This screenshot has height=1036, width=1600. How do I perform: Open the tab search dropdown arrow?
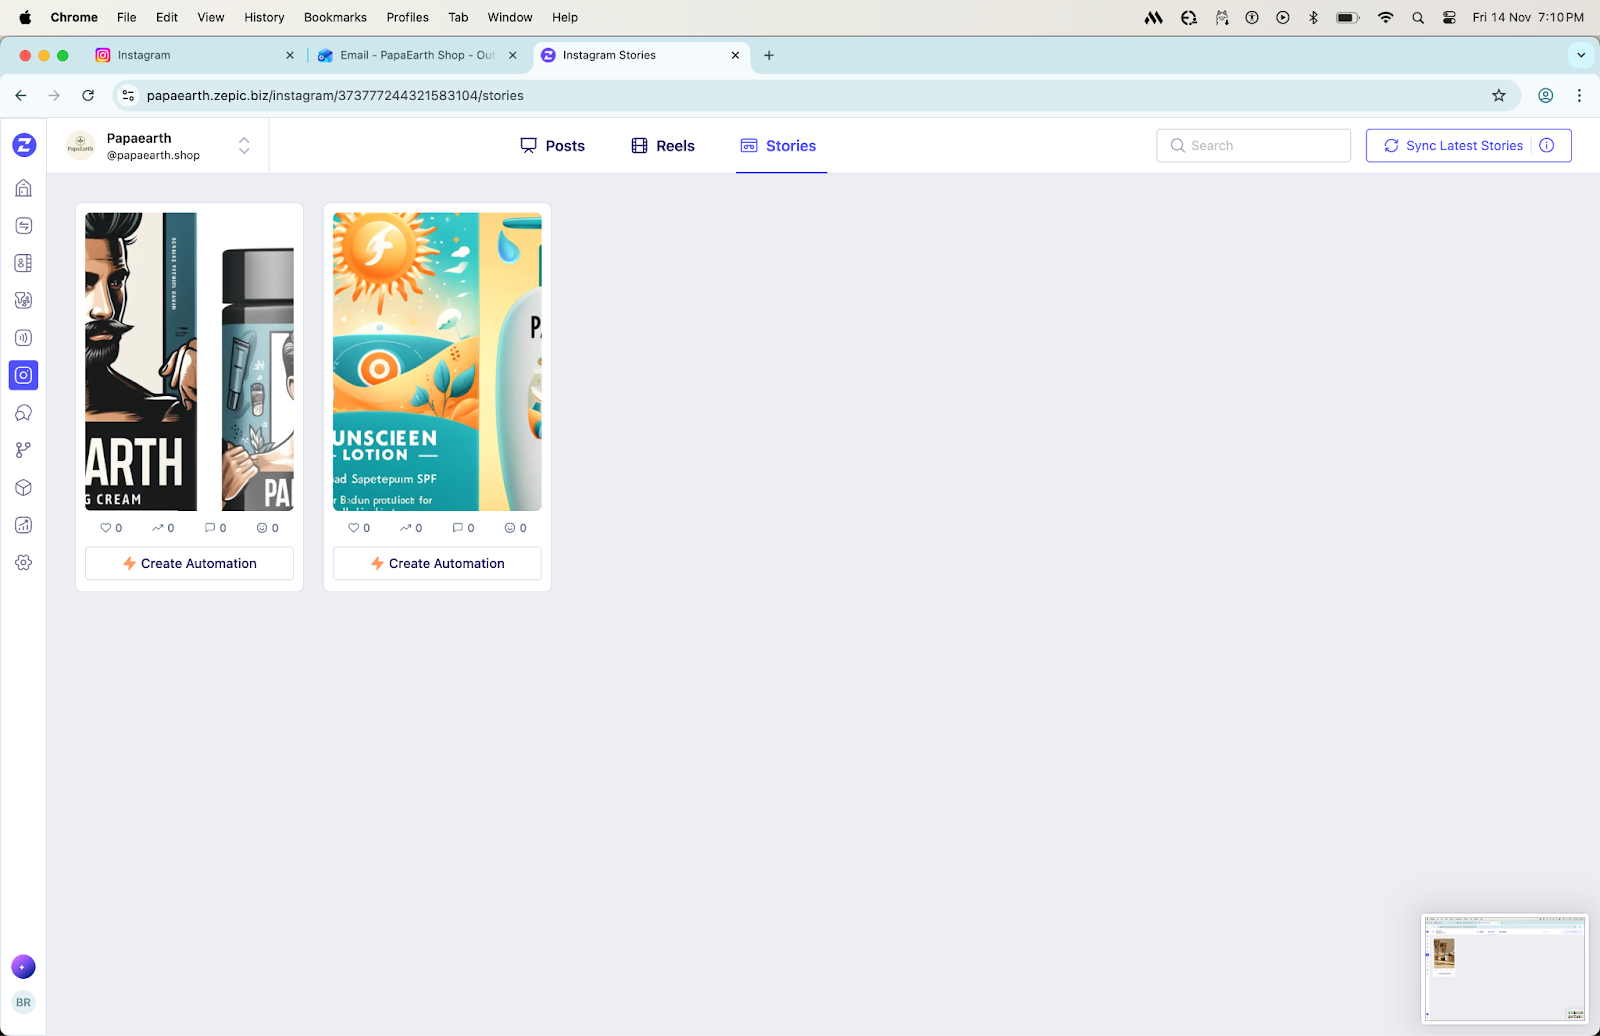click(x=1581, y=55)
